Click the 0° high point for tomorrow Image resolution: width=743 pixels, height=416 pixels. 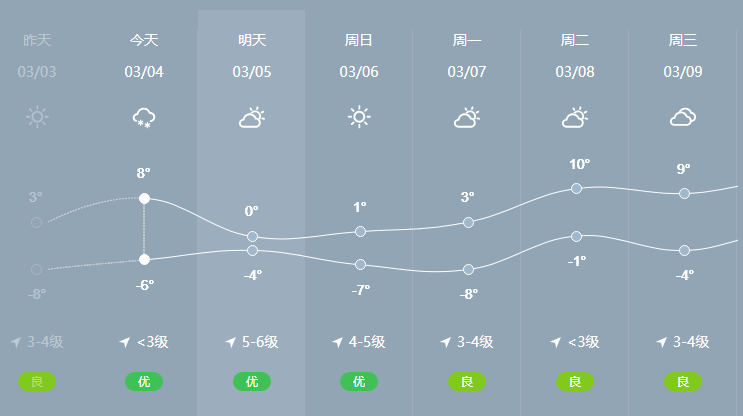tap(253, 236)
